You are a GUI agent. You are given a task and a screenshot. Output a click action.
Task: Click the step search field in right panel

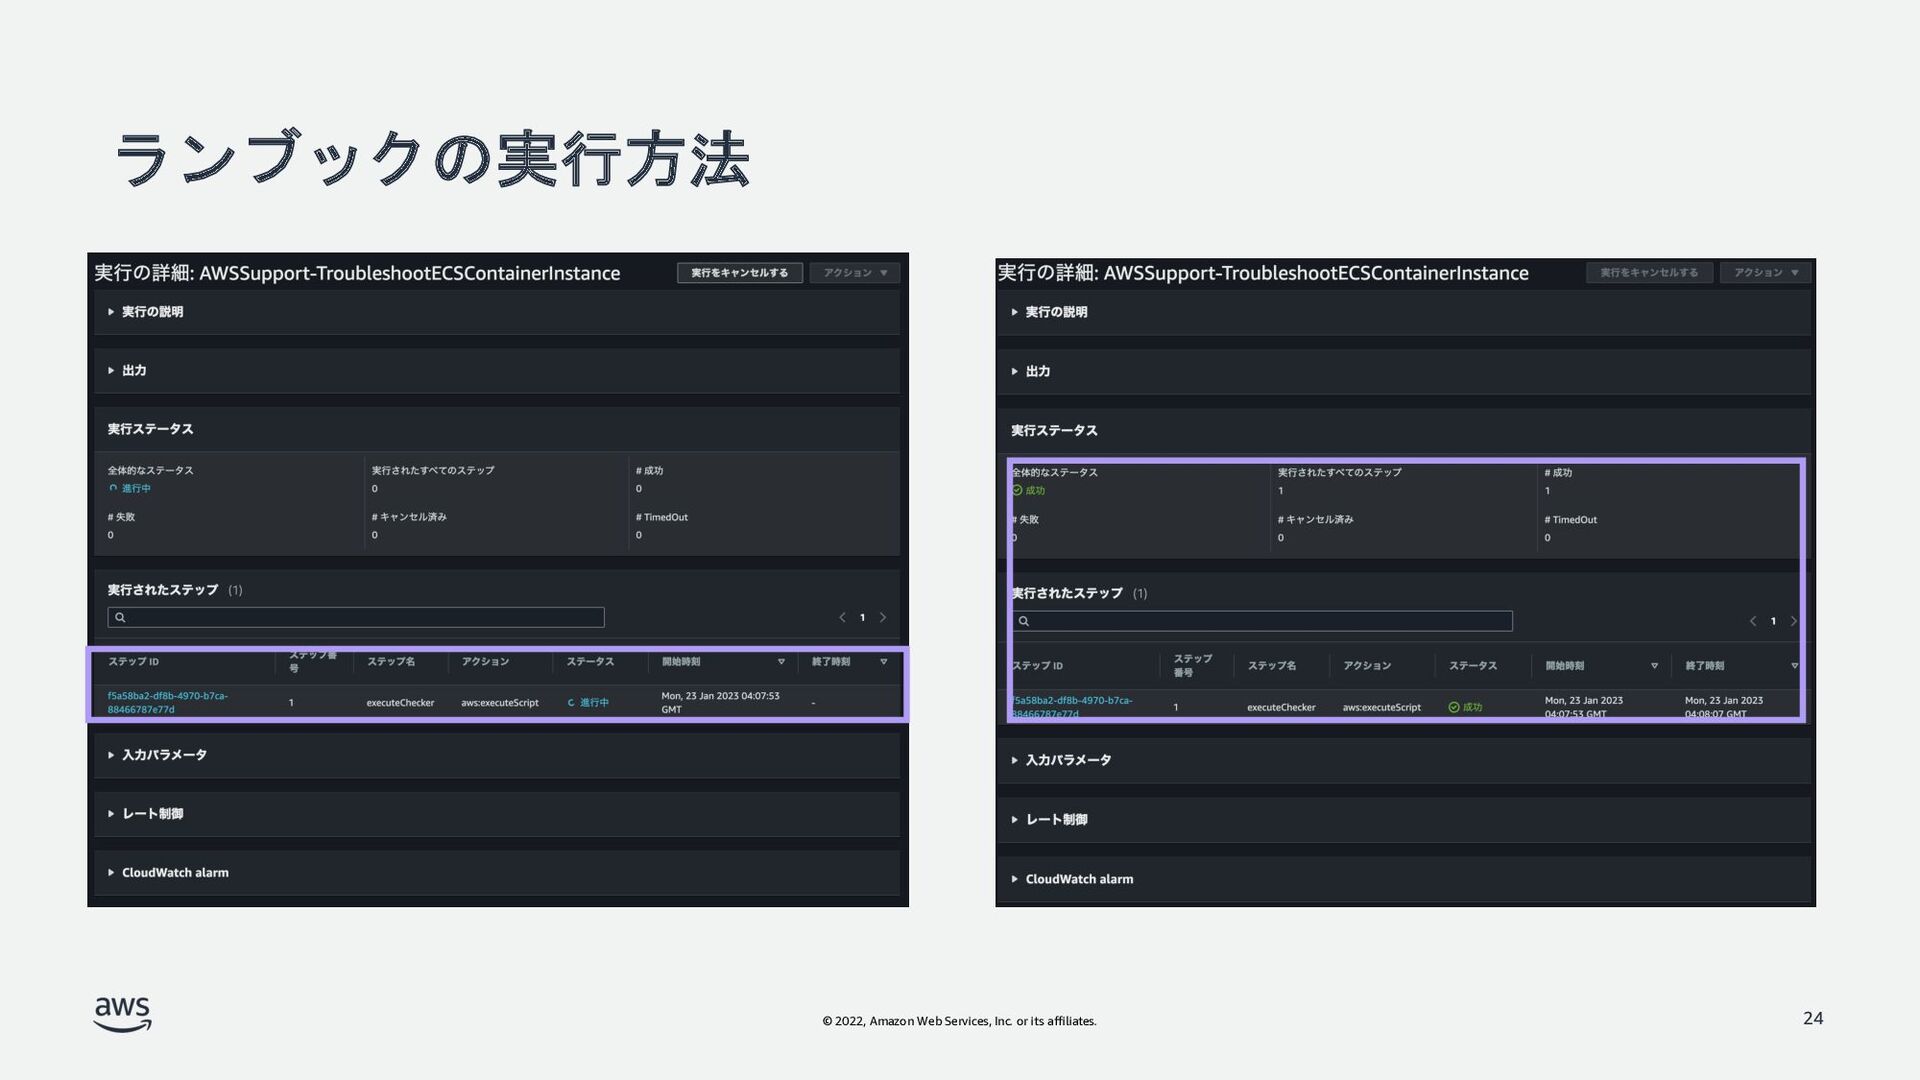click(1262, 621)
